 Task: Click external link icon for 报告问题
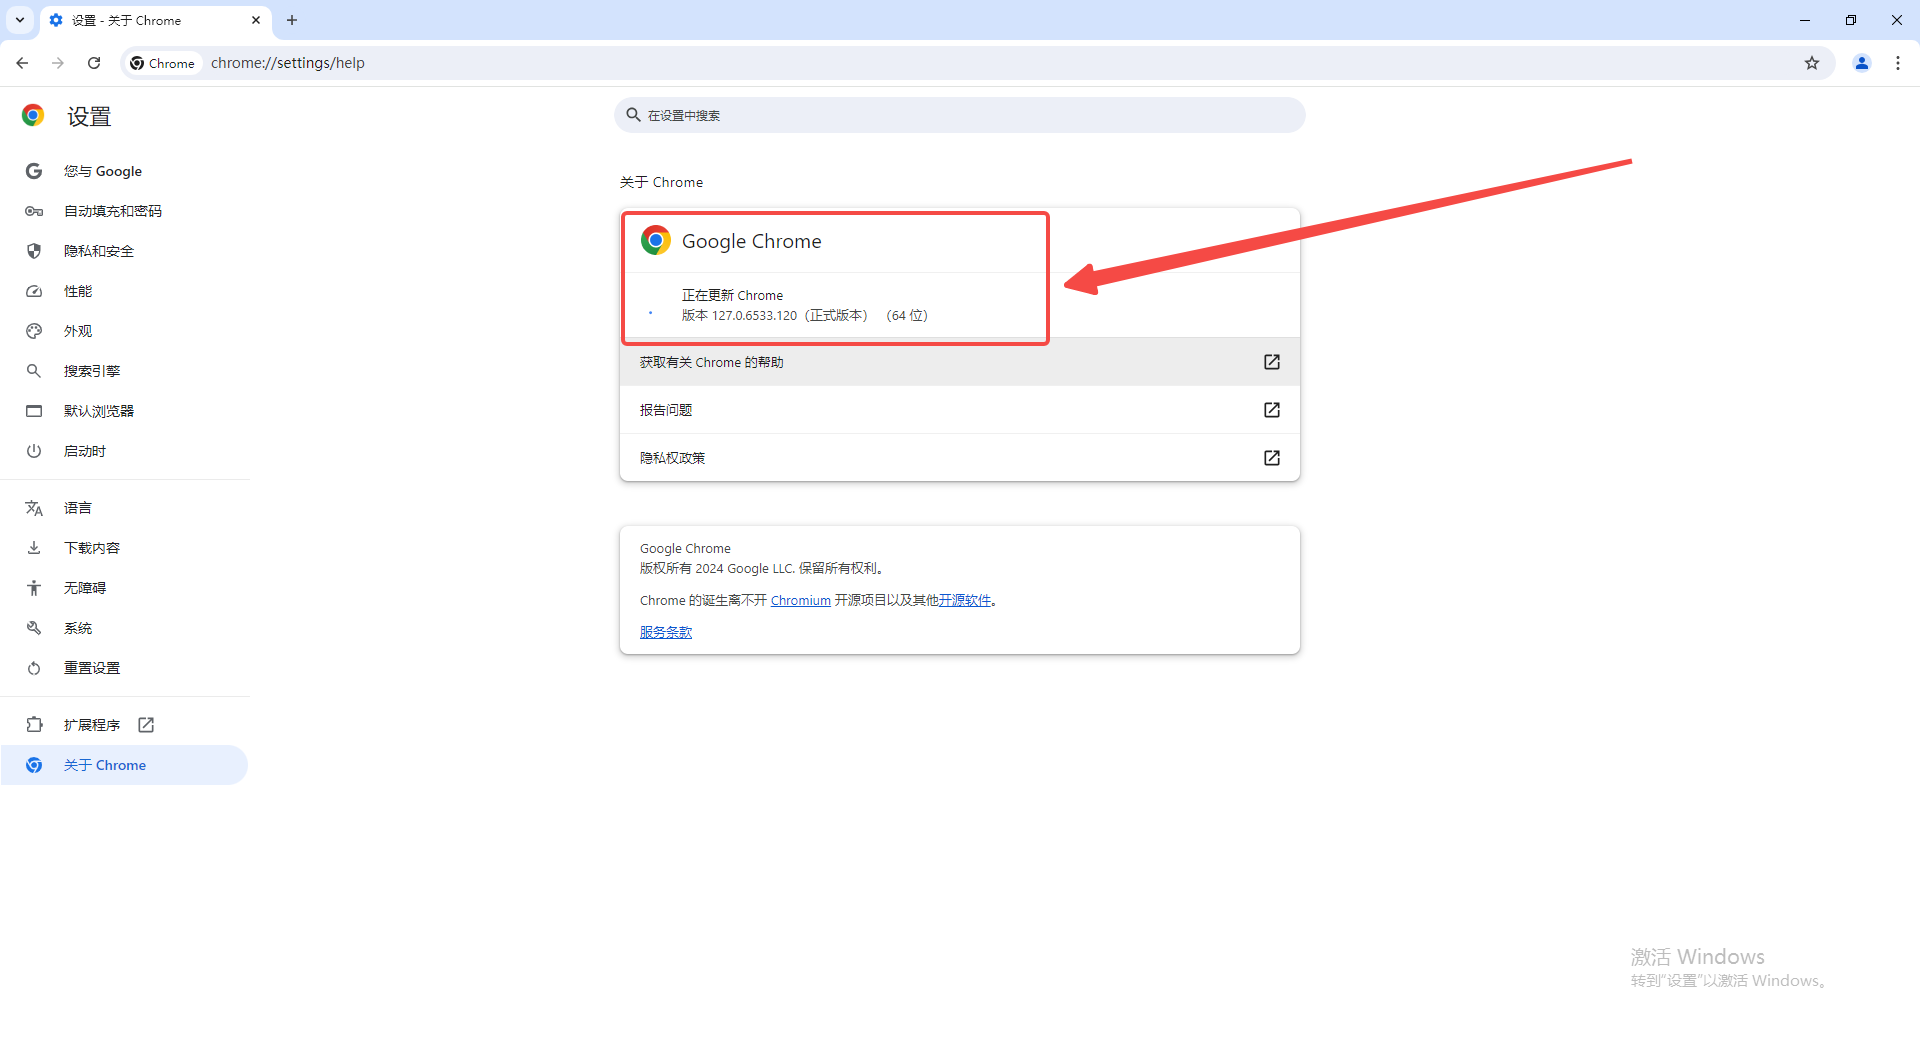[1272, 410]
